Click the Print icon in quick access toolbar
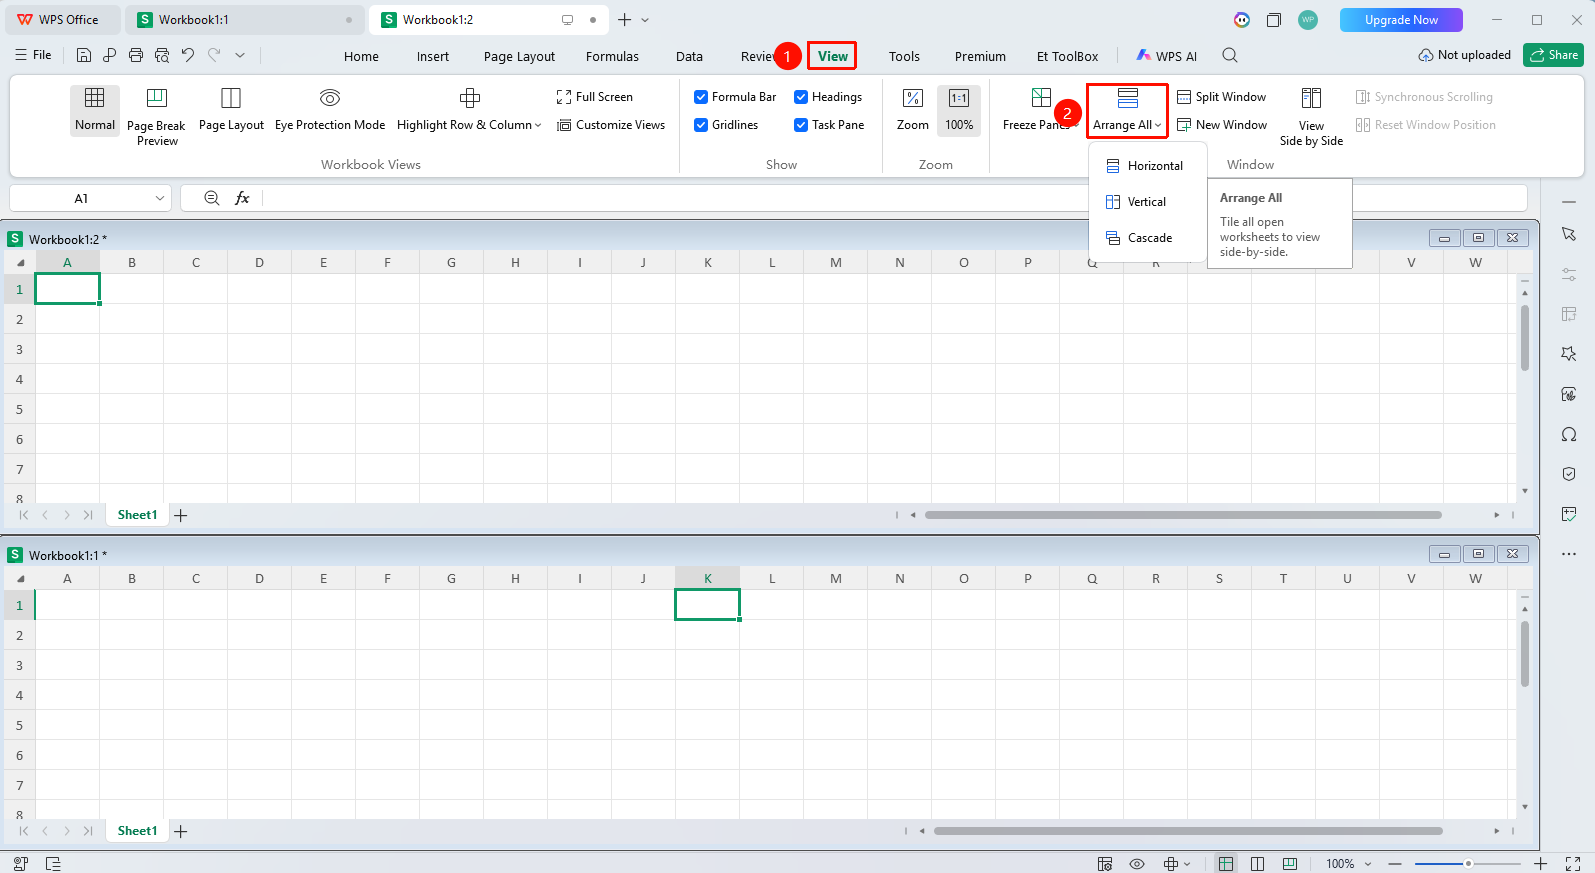This screenshot has width=1595, height=873. (x=136, y=55)
